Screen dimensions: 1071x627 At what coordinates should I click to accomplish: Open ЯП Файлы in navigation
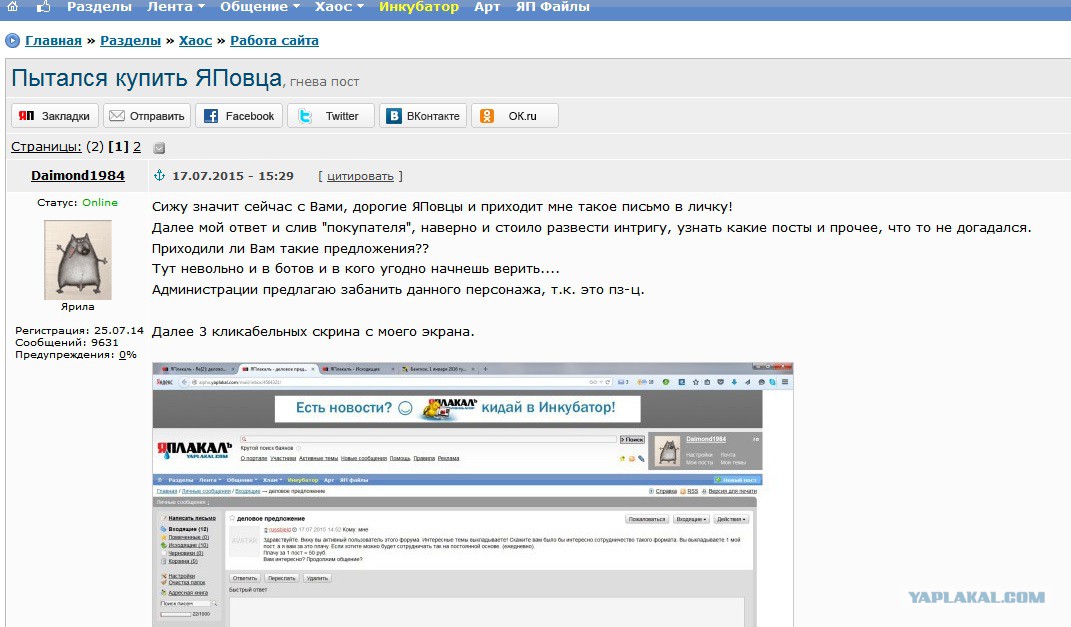[x=553, y=7]
